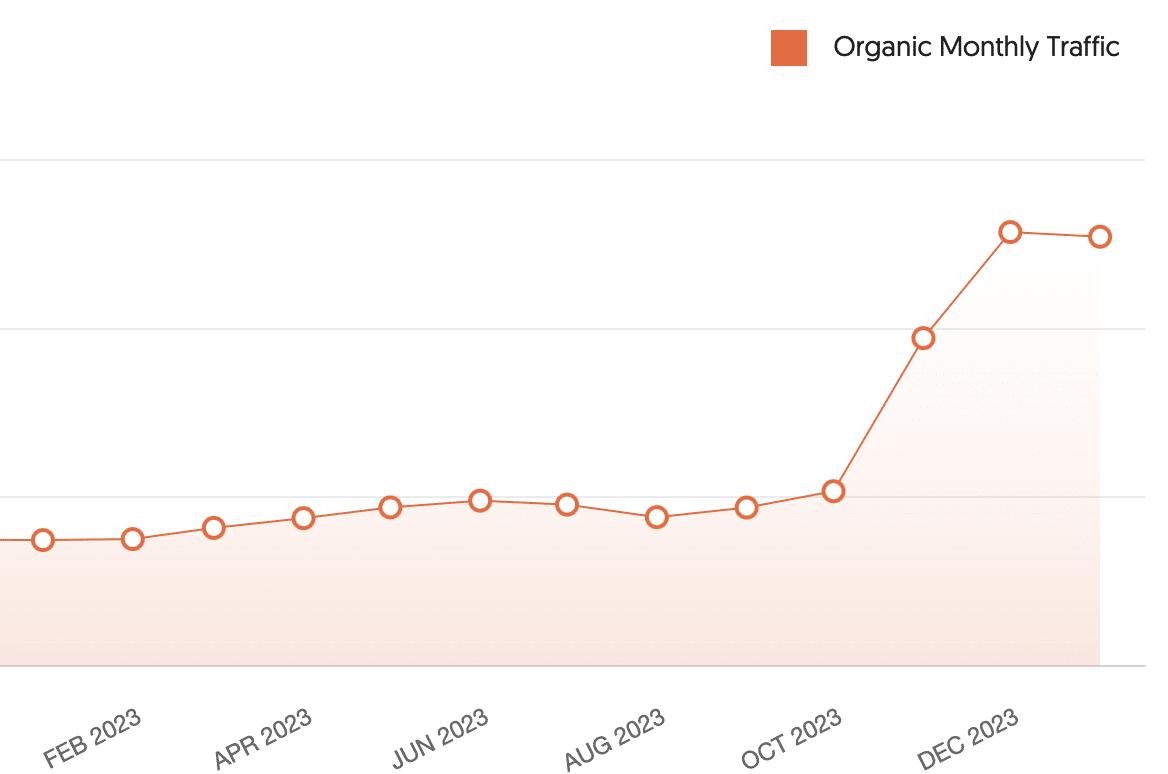Click the orange Organic Monthly Traffic legend swatch
The width and height of the screenshot is (1168, 774).
pyautogui.click(x=788, y=48)
